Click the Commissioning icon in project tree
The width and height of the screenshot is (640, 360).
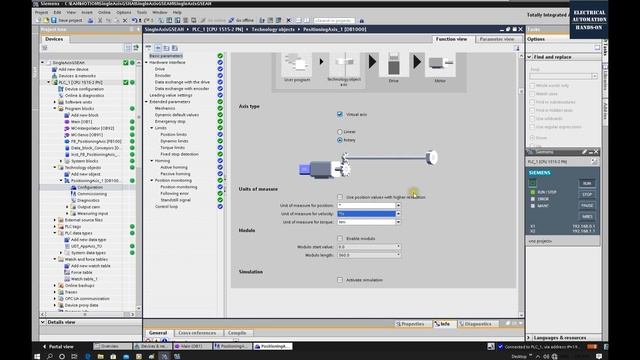pyautogui.click(x=73, y=194)
